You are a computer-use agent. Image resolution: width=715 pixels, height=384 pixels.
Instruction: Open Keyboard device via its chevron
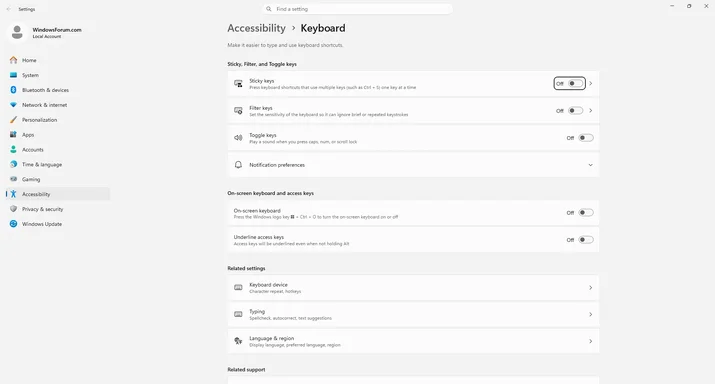pos(591,288)
